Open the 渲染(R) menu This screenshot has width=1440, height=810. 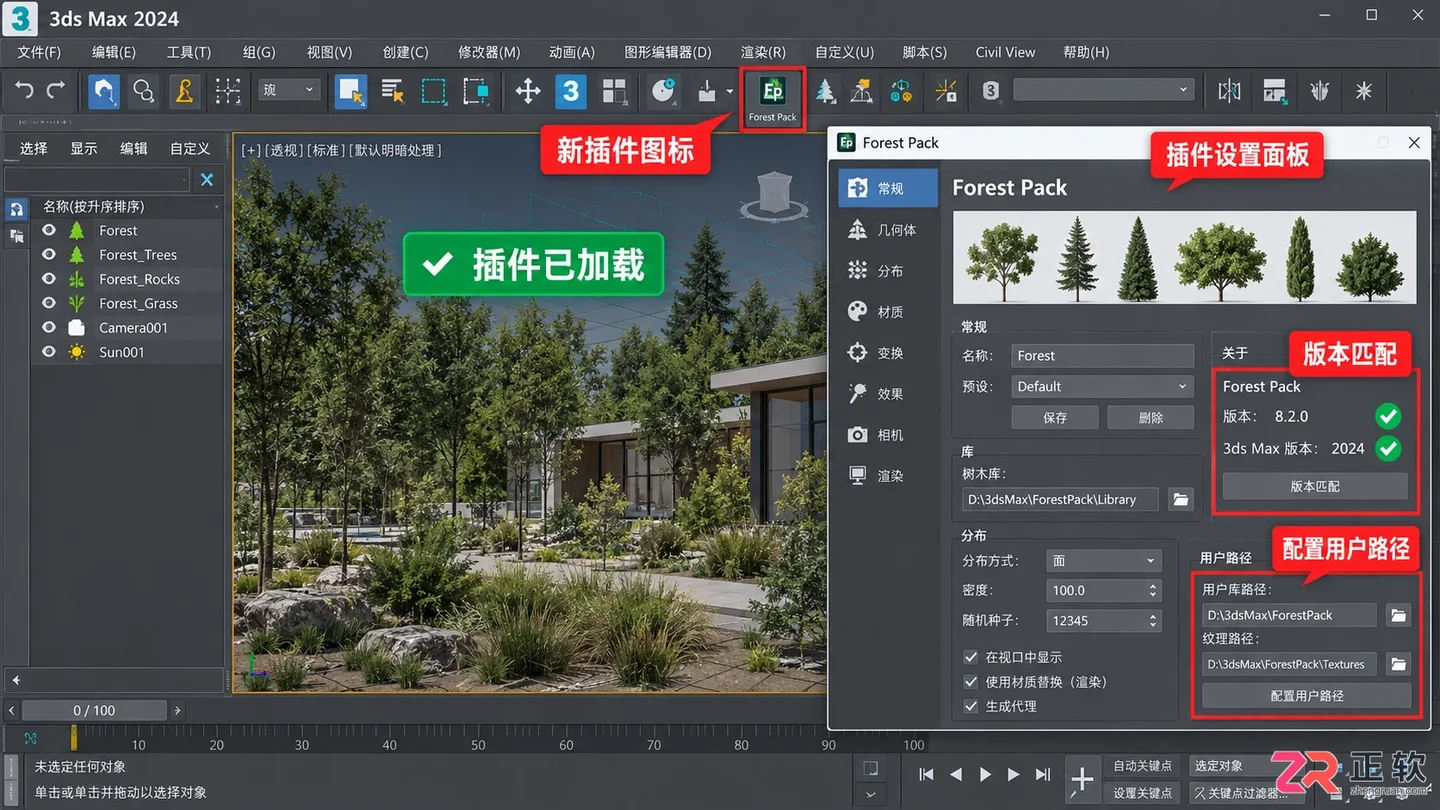(763, 52)
